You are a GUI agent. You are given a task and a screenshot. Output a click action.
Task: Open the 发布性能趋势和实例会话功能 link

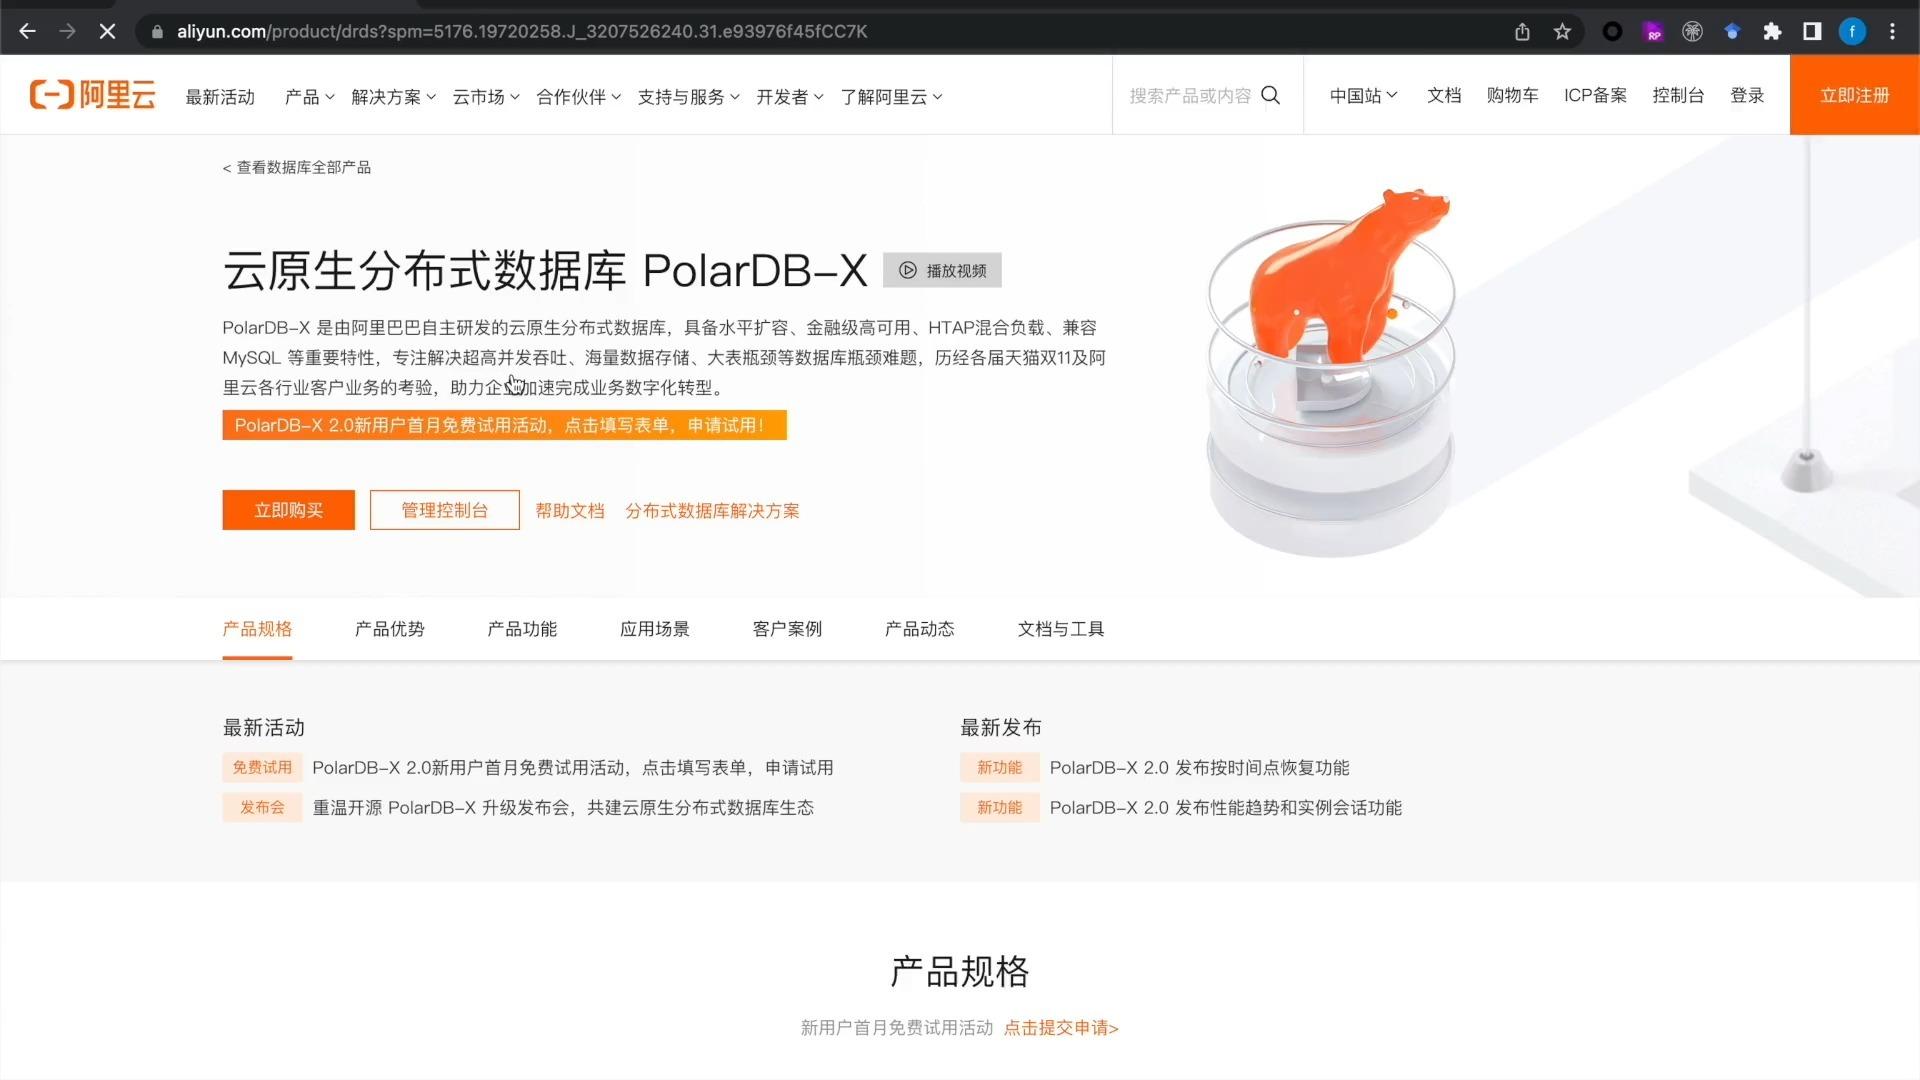1225,808
